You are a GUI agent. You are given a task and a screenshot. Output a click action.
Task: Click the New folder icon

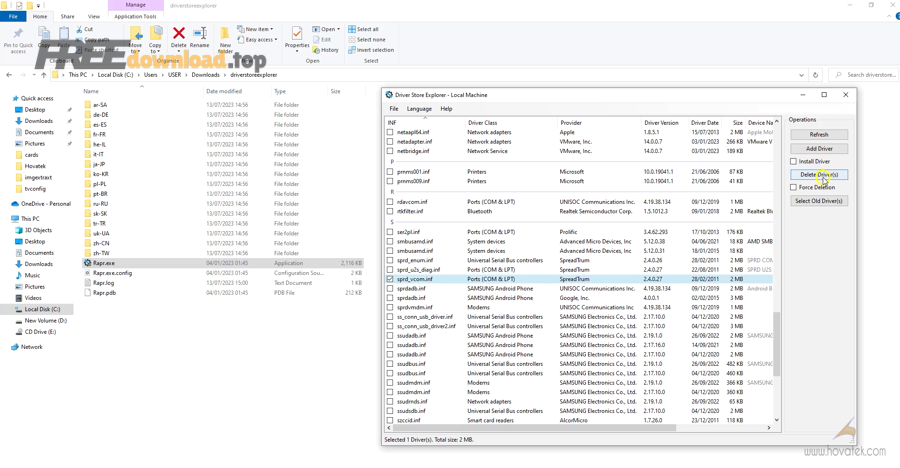point(225,33)
